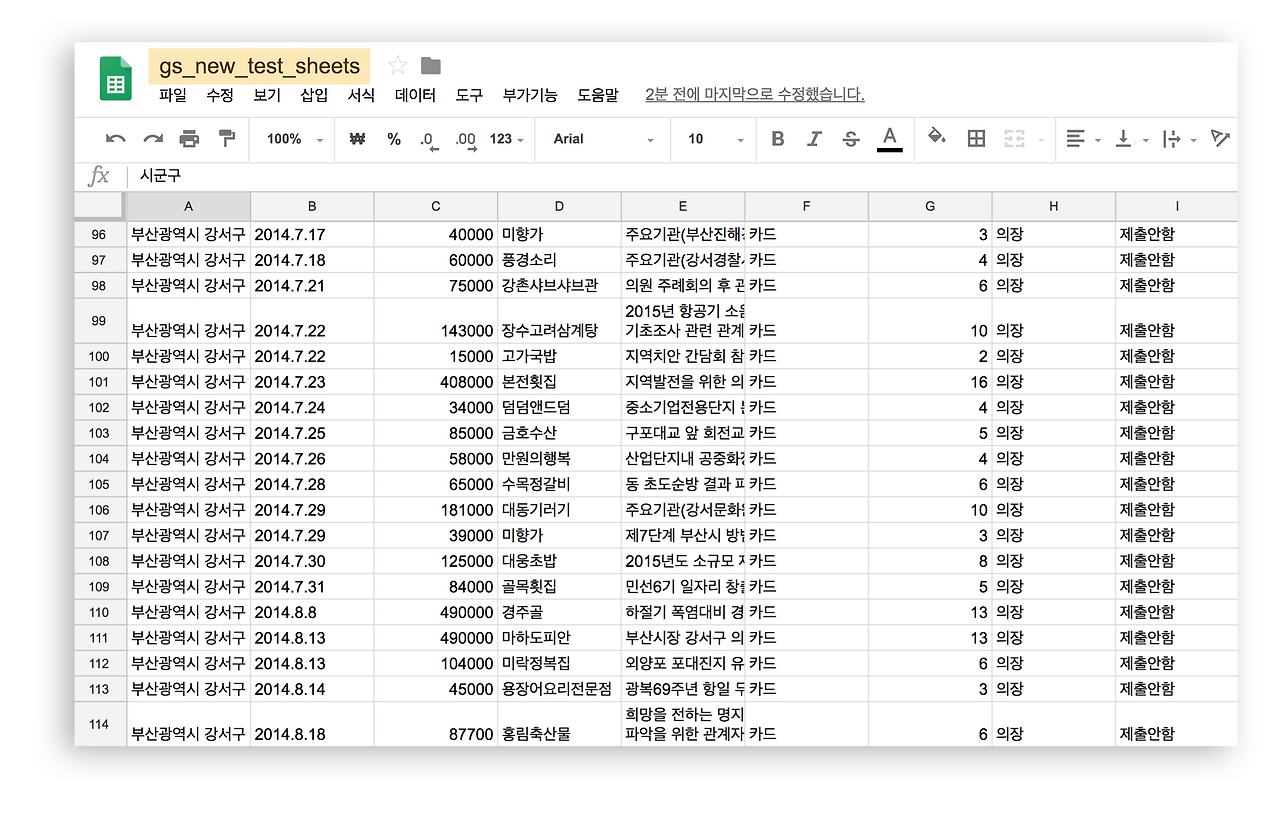
Task: Open the 삽입 menu
Action: pos(314,95)
